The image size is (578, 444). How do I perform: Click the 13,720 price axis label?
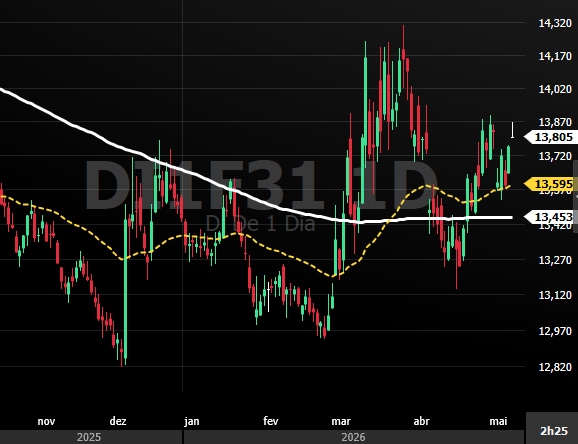point(555,156)
